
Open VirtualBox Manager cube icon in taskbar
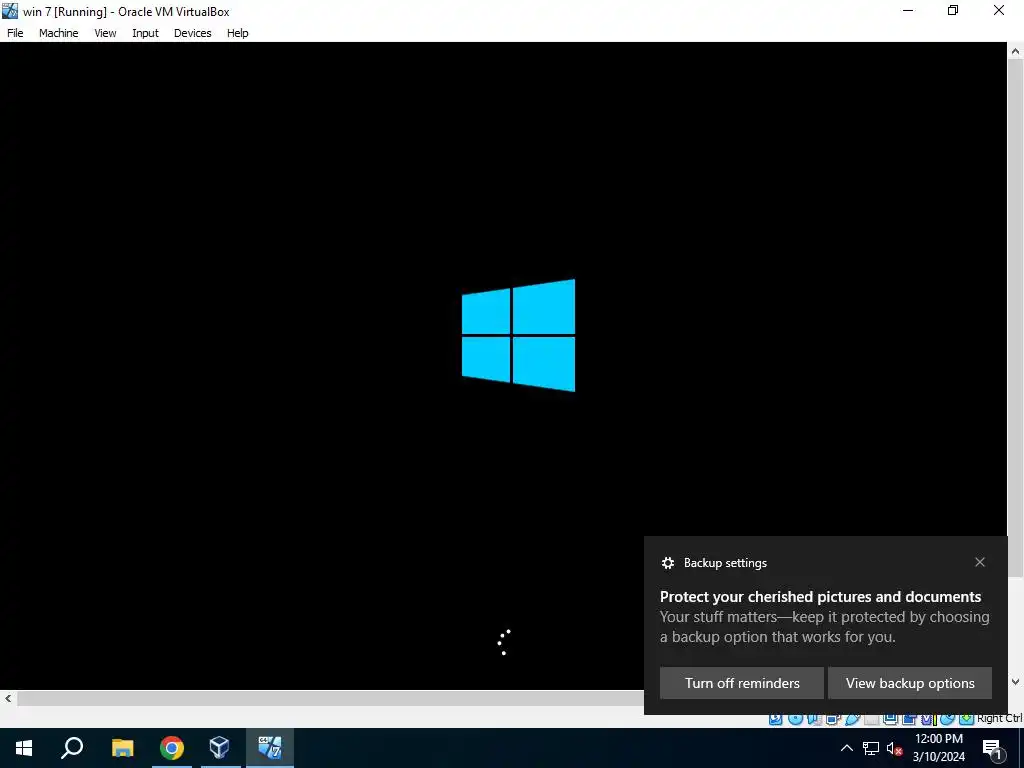tap(219, 748)
